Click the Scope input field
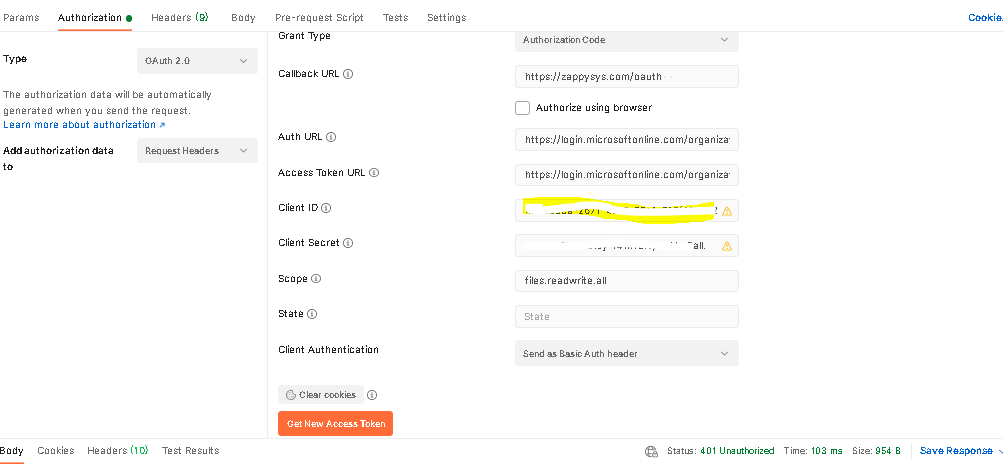This screenshot has width=1003, height=468. [x=626, y=281]
